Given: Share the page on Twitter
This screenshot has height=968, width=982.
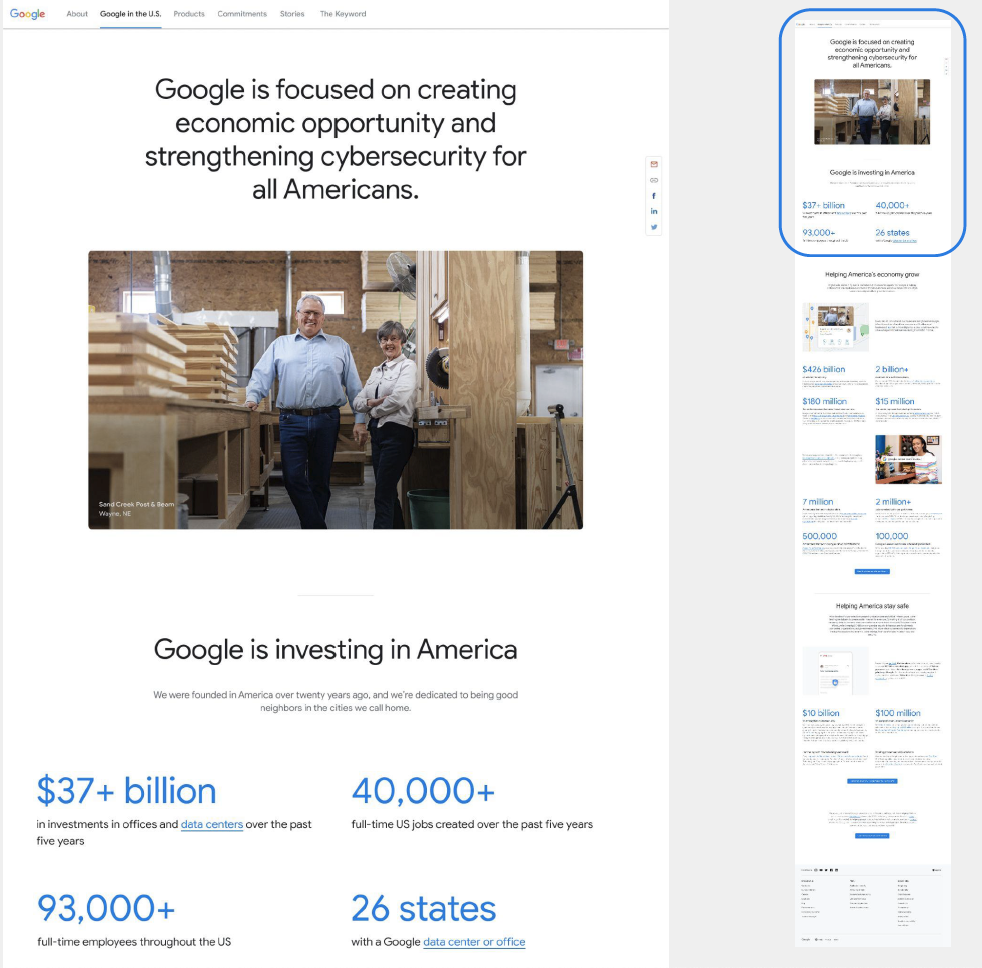Looking at the screenshot, I should click(x=654, y=227).
